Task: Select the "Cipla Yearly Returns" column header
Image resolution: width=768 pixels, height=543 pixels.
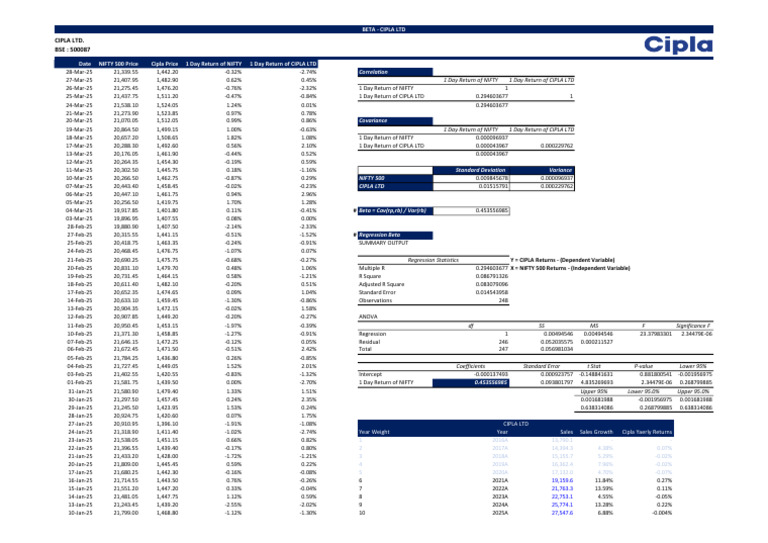Action: point(647,432)
